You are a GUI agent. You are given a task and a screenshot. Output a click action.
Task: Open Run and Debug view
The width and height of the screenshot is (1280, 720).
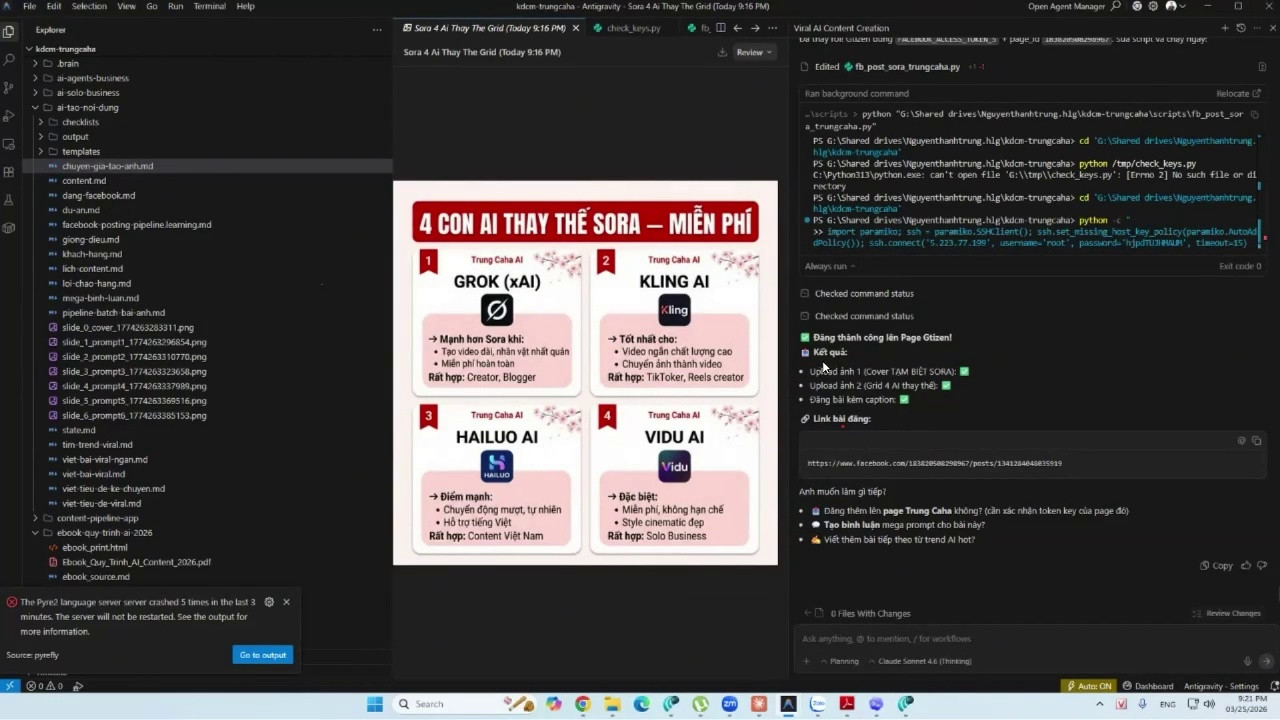[9, 115]
